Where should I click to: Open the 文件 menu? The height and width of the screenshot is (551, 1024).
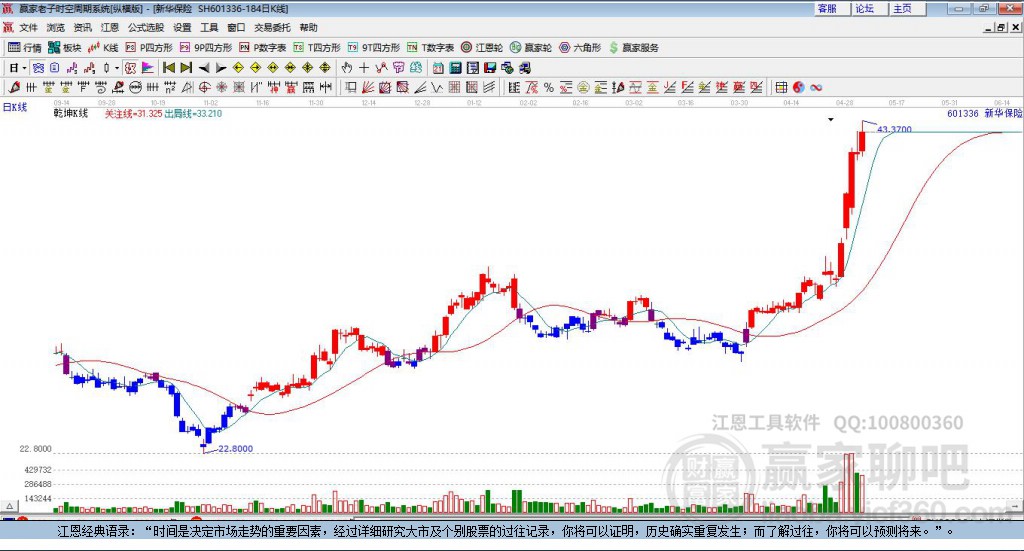click(28, 27)
